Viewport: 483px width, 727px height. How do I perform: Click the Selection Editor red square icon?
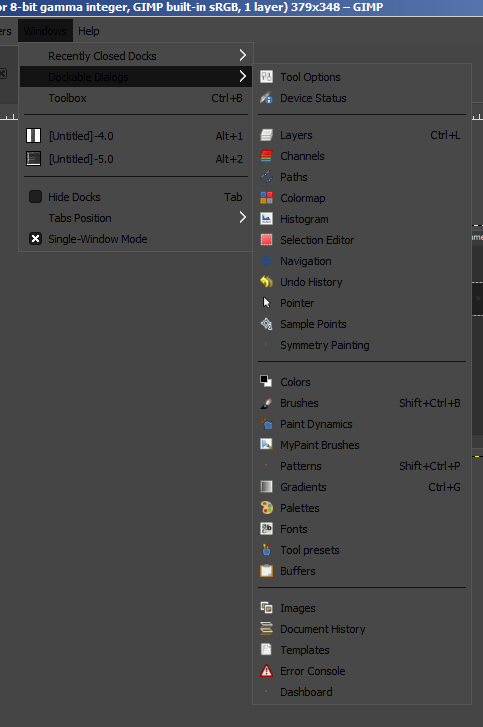(267, 240)
